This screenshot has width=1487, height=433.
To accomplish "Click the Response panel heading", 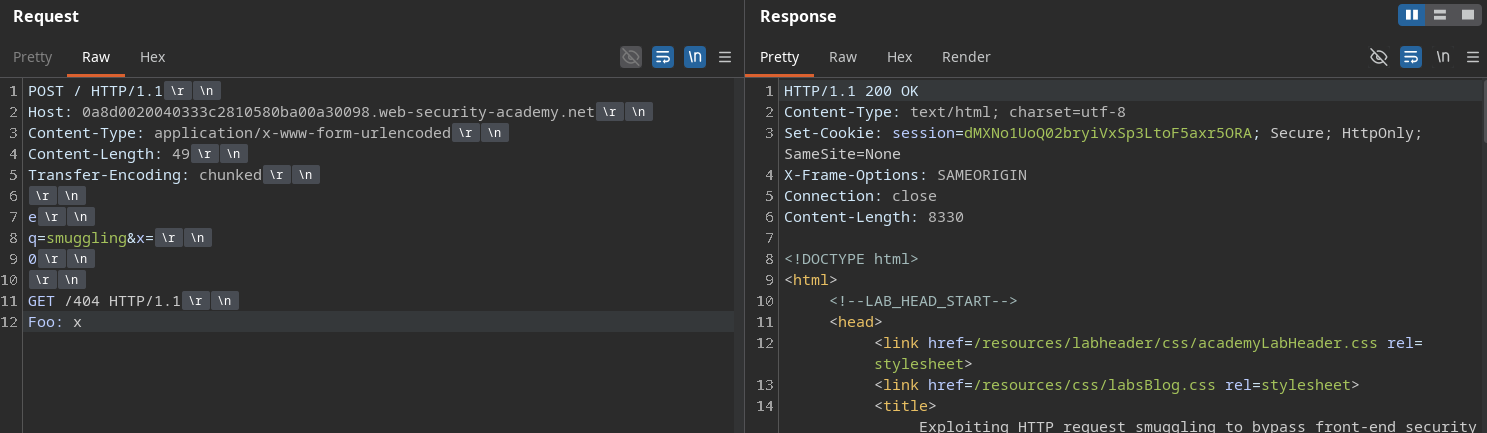I will [798, 16].
